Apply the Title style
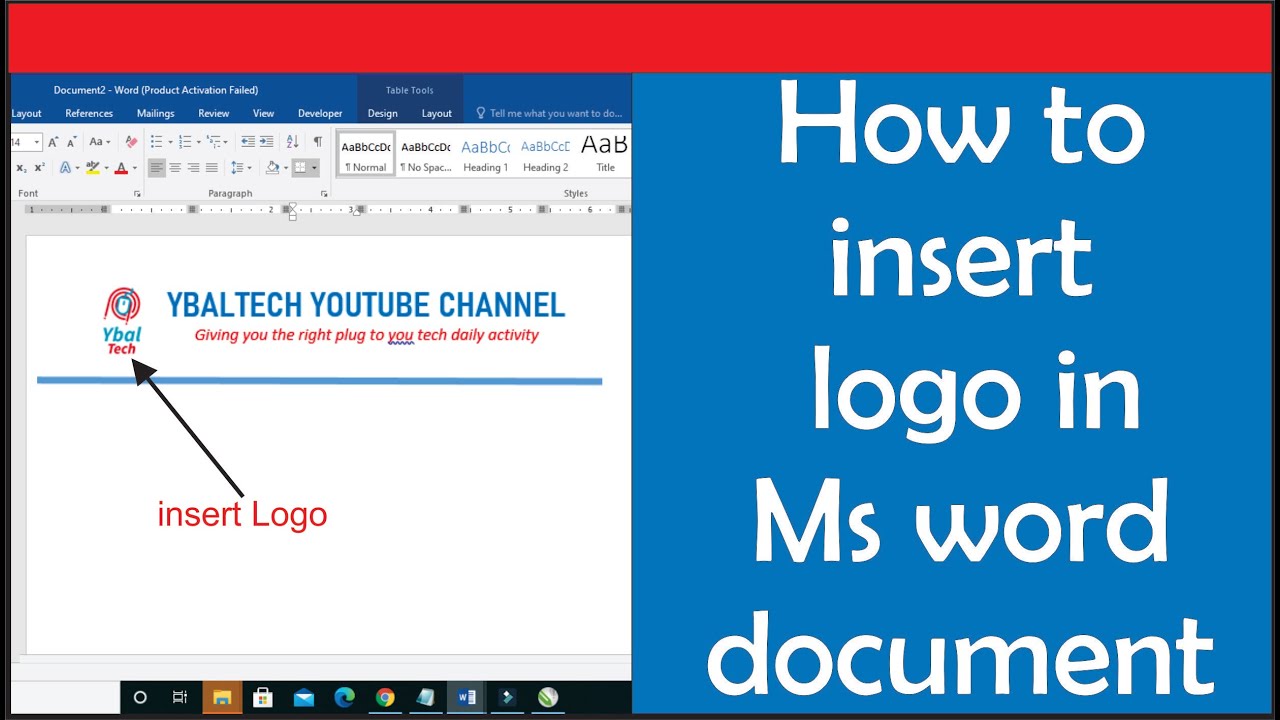This screenshot has width=1280, height=720. (604, 154)
